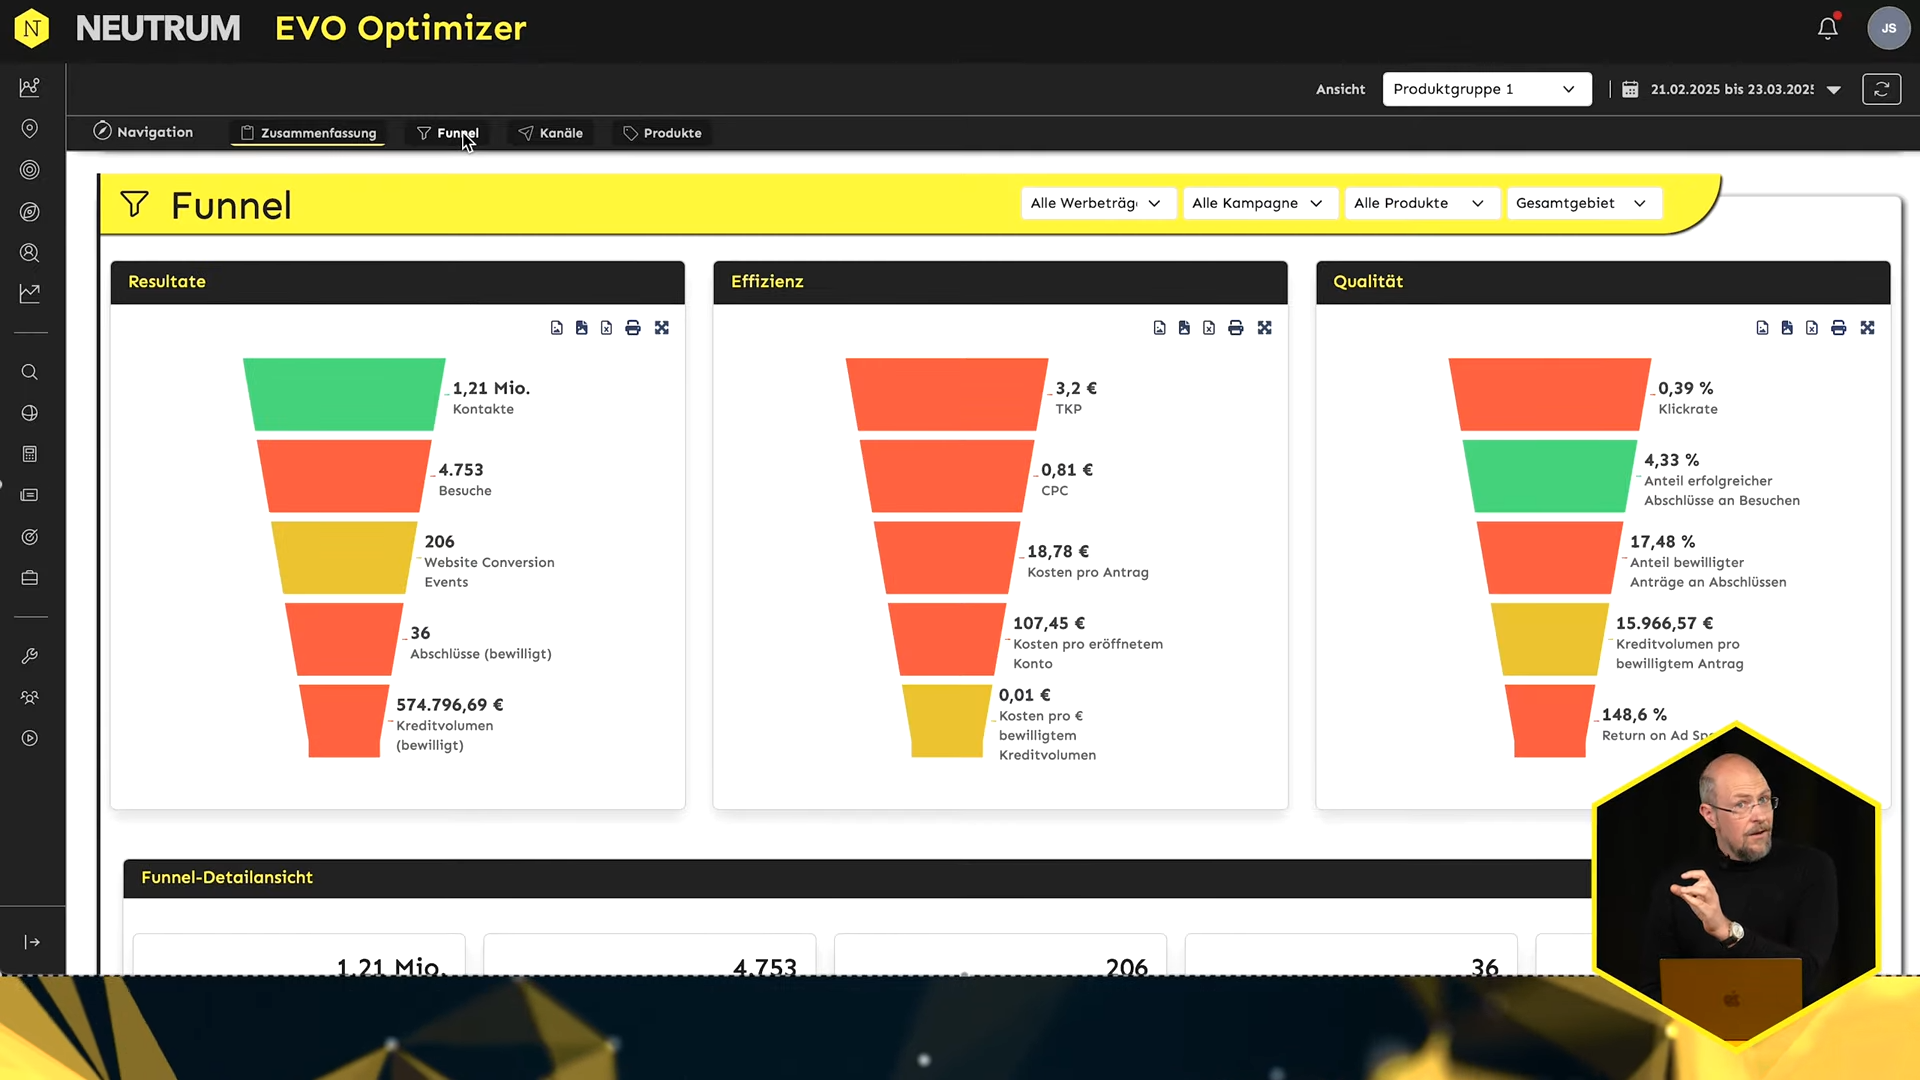
Task: Open the play-circle icon in the sidebar
Action: (x=30, y=738)
